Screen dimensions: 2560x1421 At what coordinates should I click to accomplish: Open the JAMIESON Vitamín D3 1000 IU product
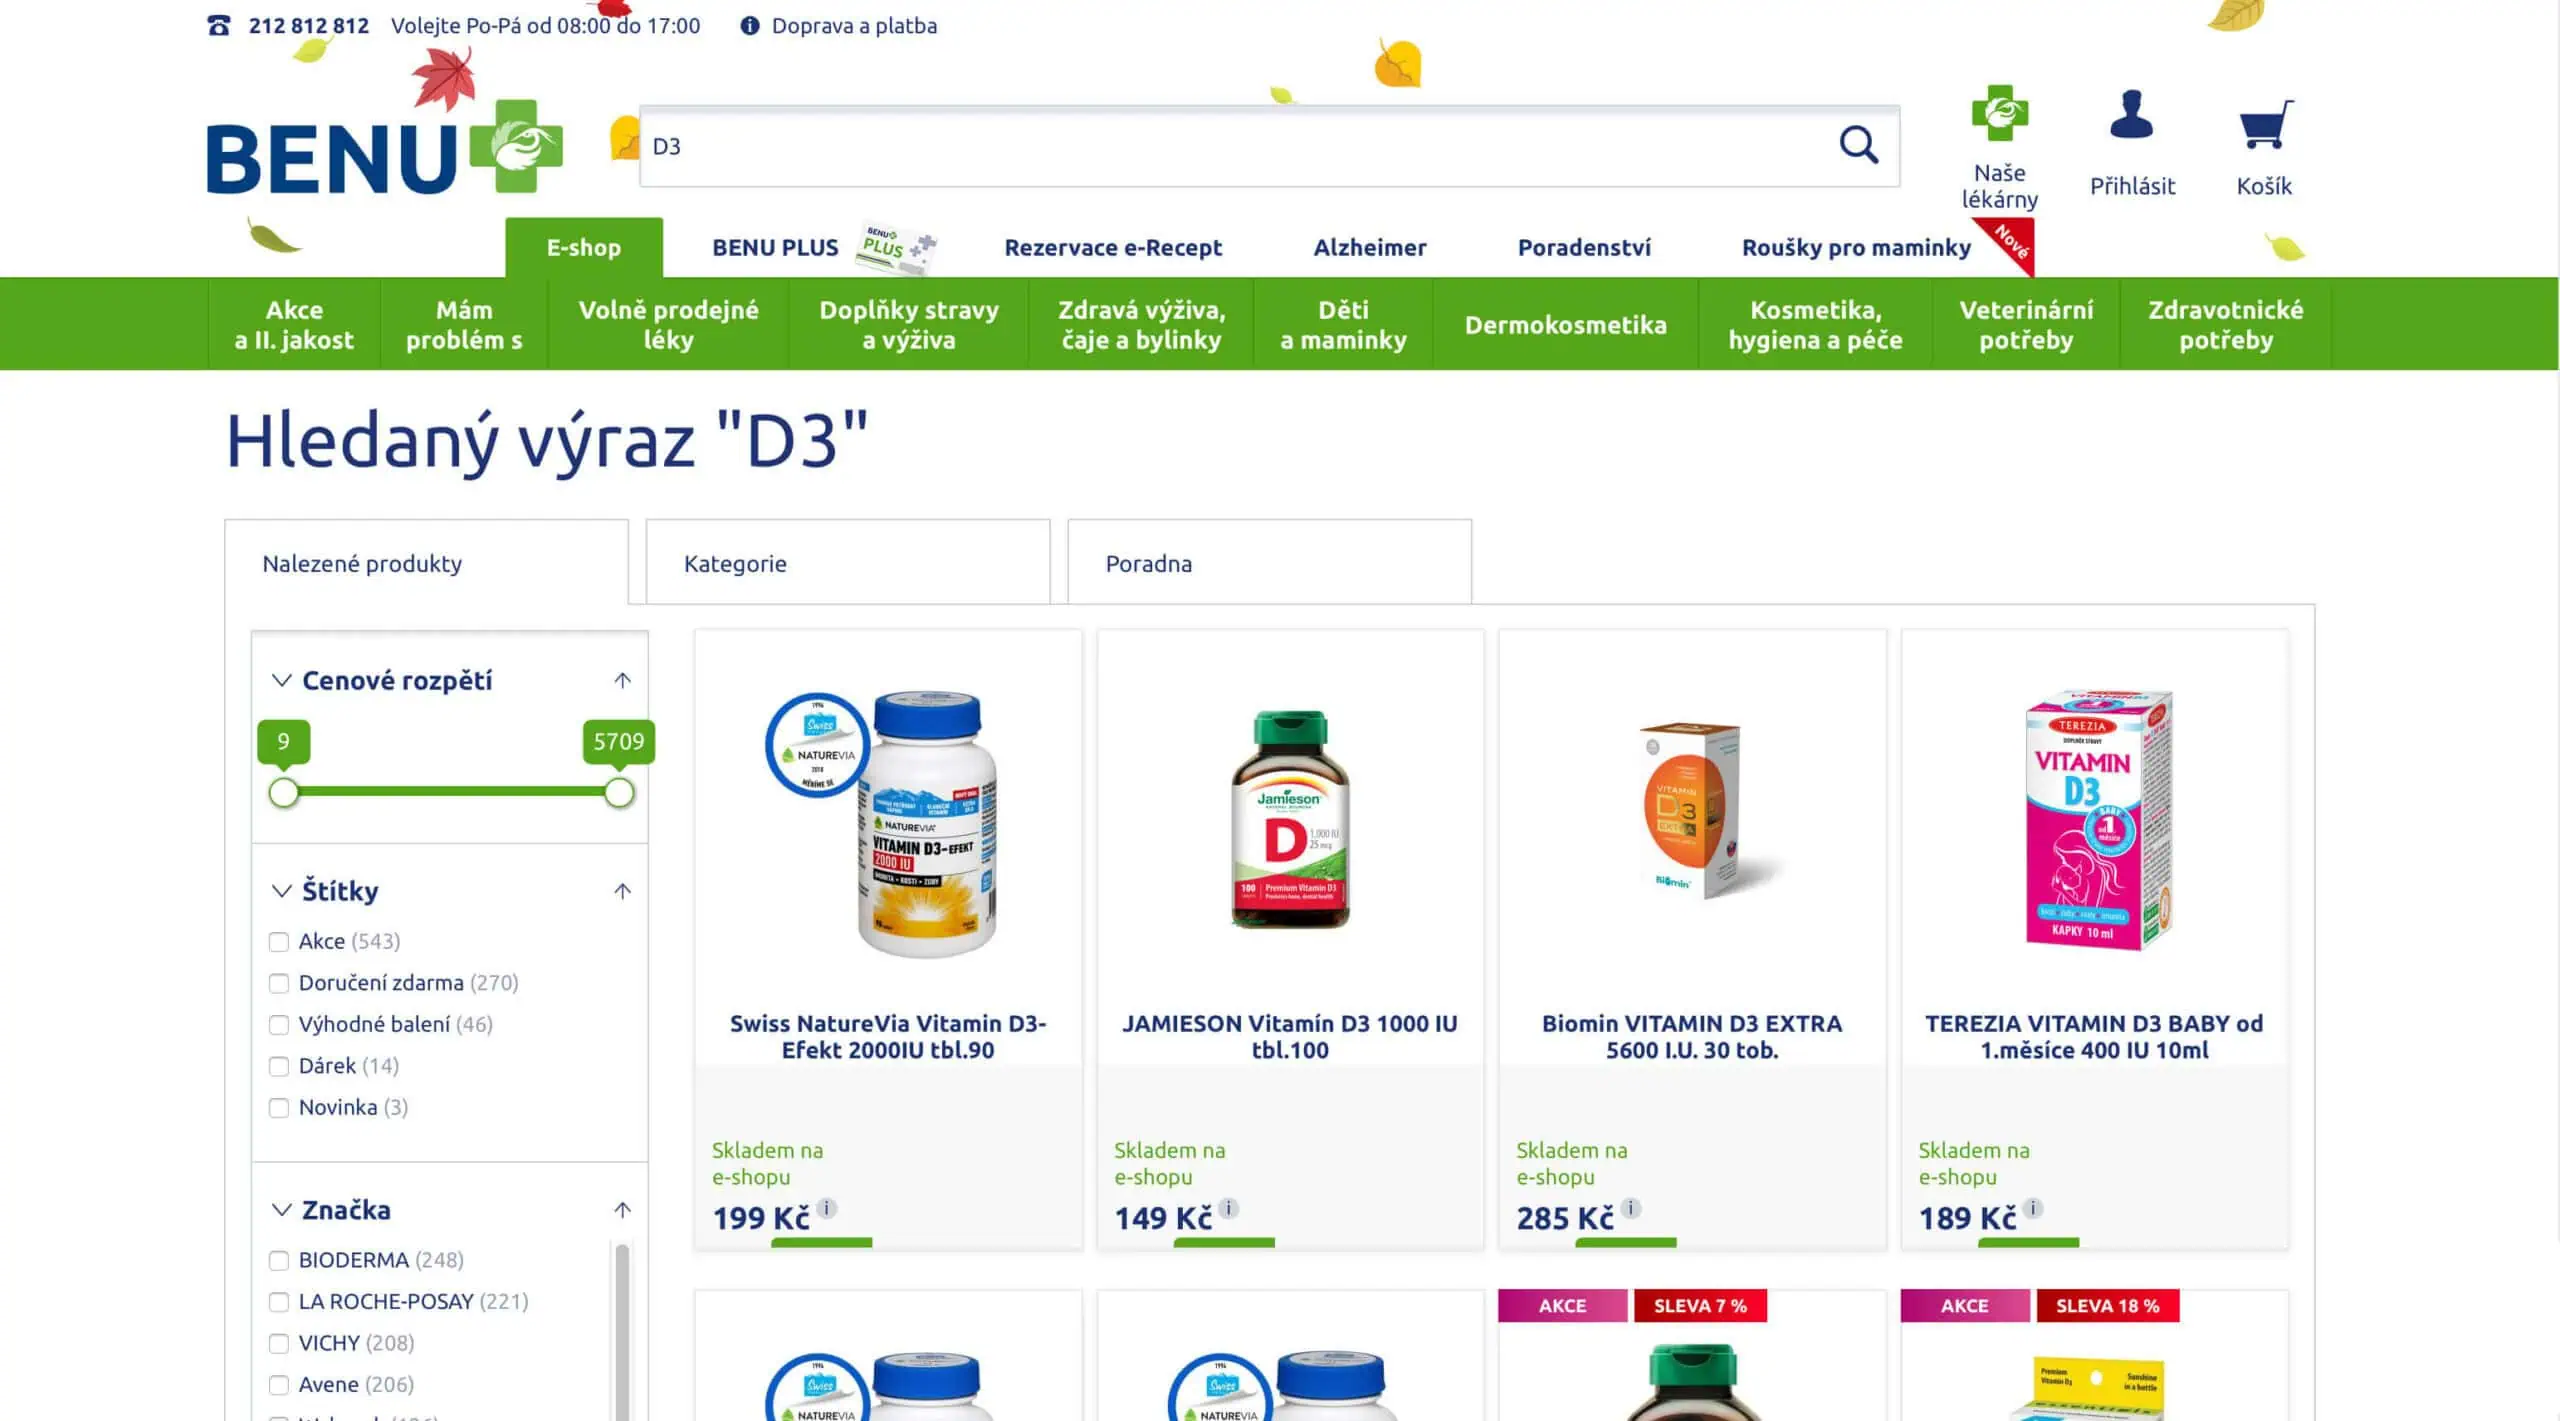1291,1037
